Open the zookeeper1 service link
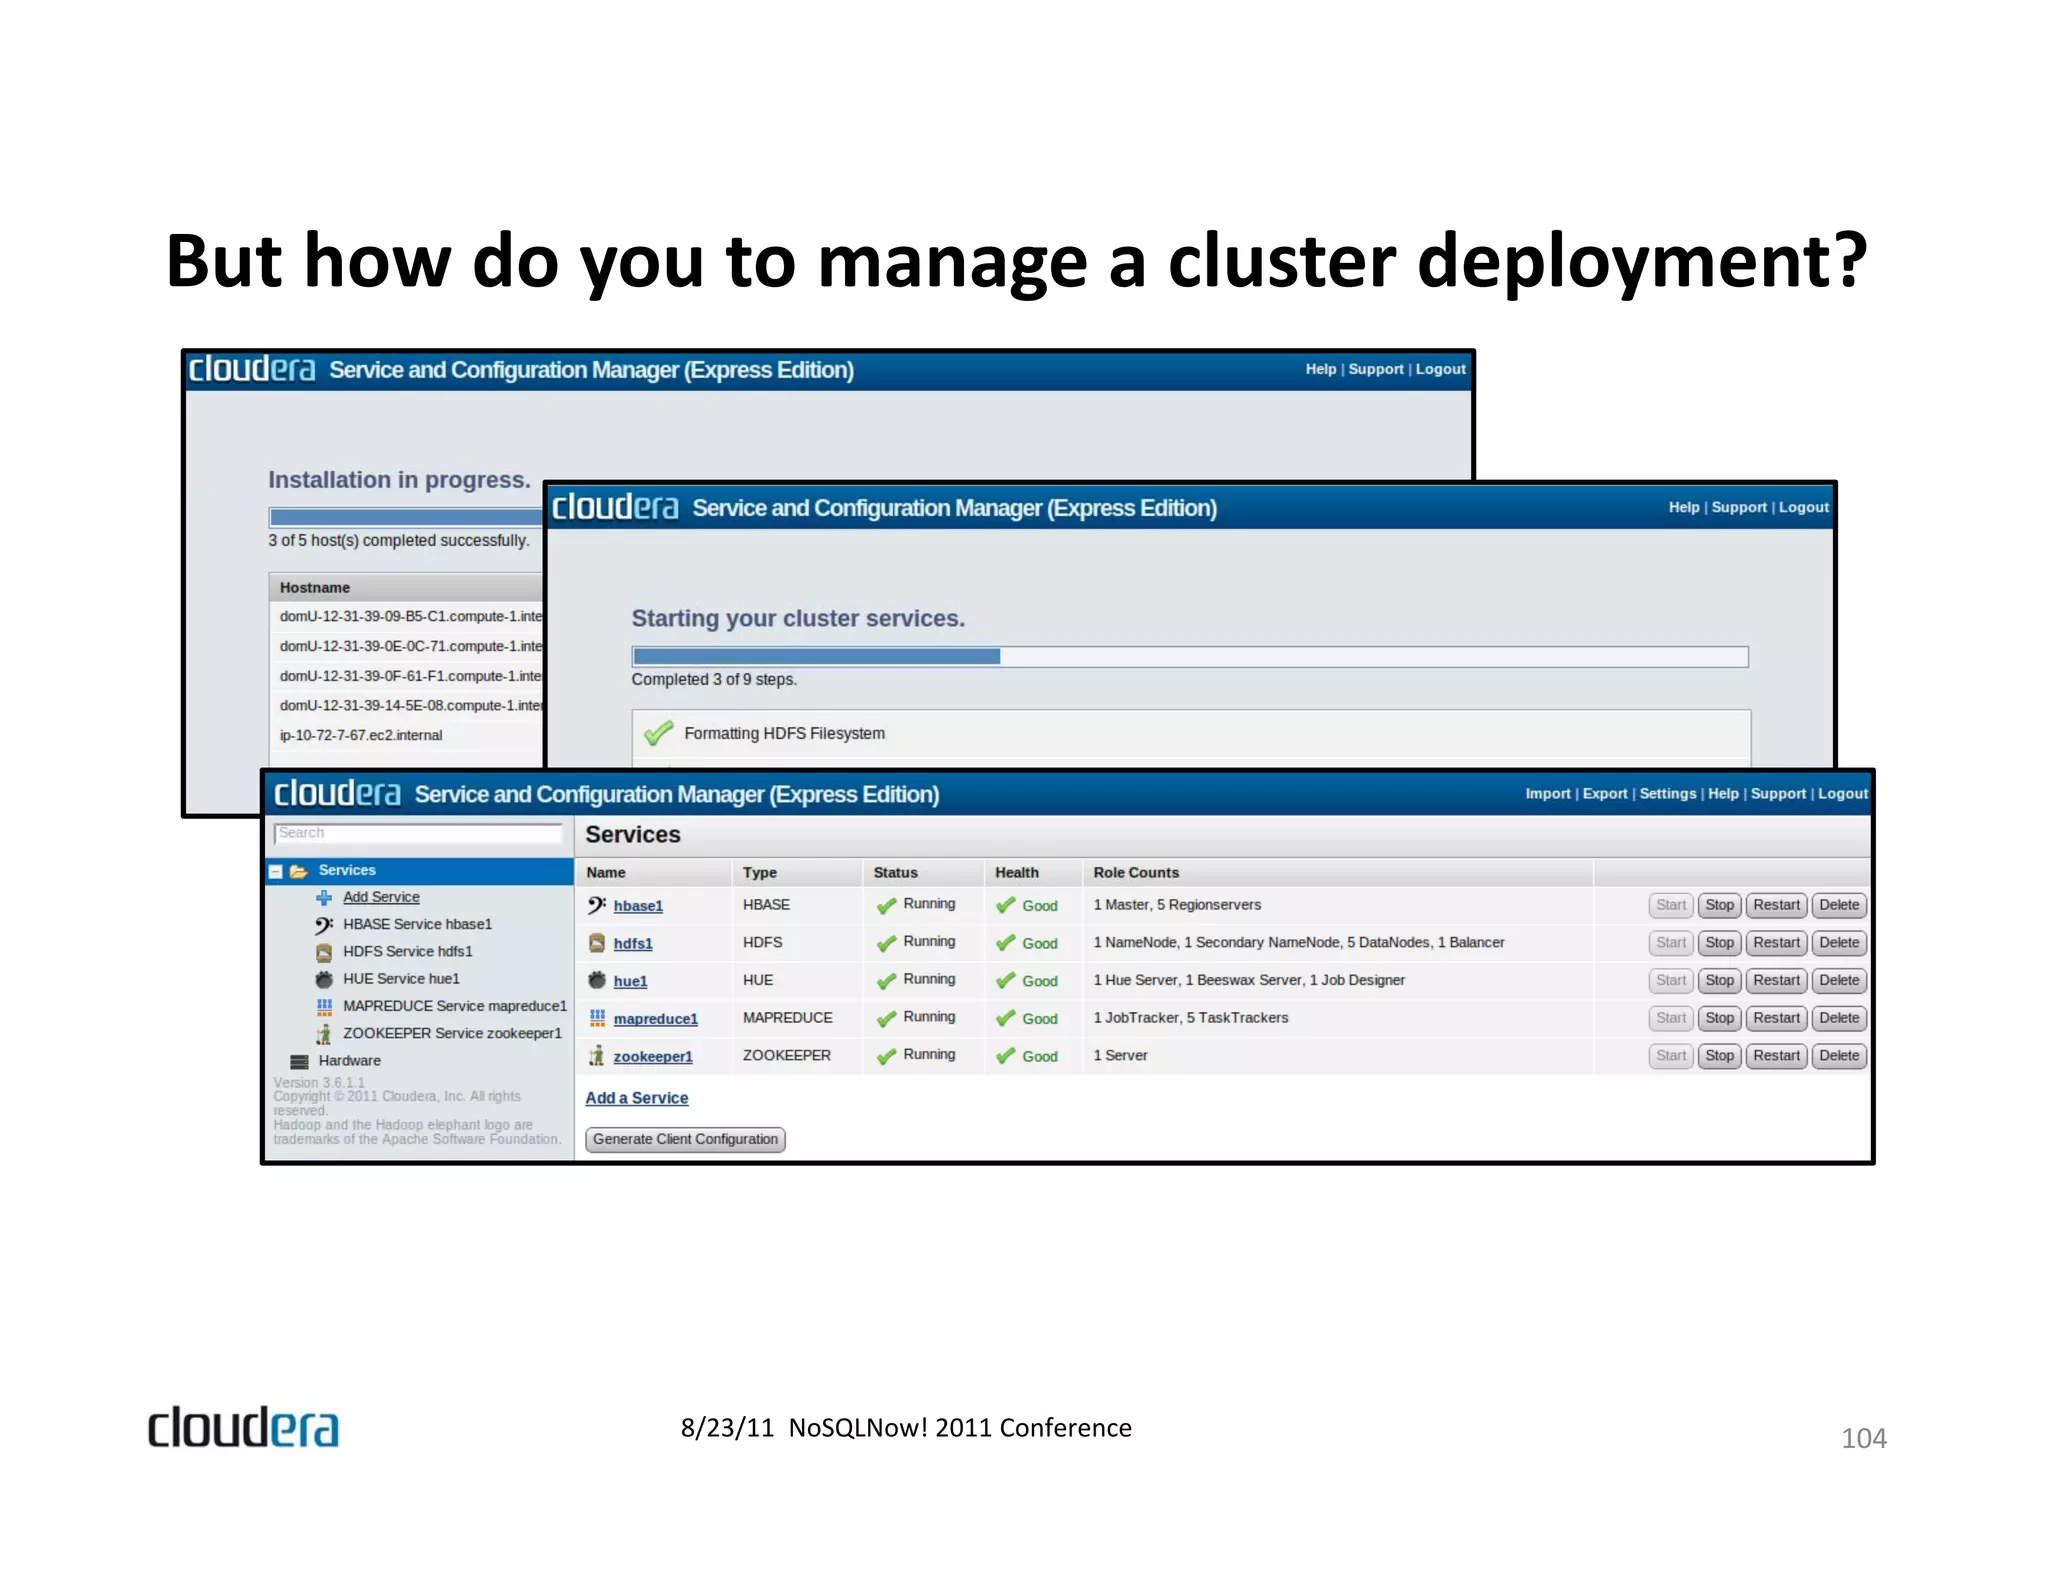The height and width of the screenshot is (1582, 2048). (653, 1056)
